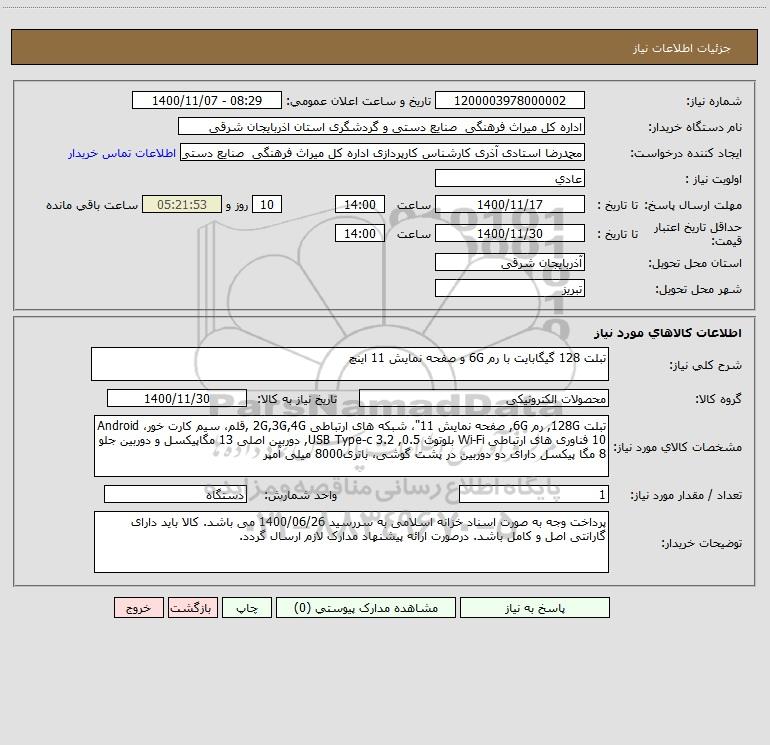This screenshot has width=770, height=745.
Task: Click the واحد شمارش field دستگاه
Action: pyautogui.click(x=175, y=495)
